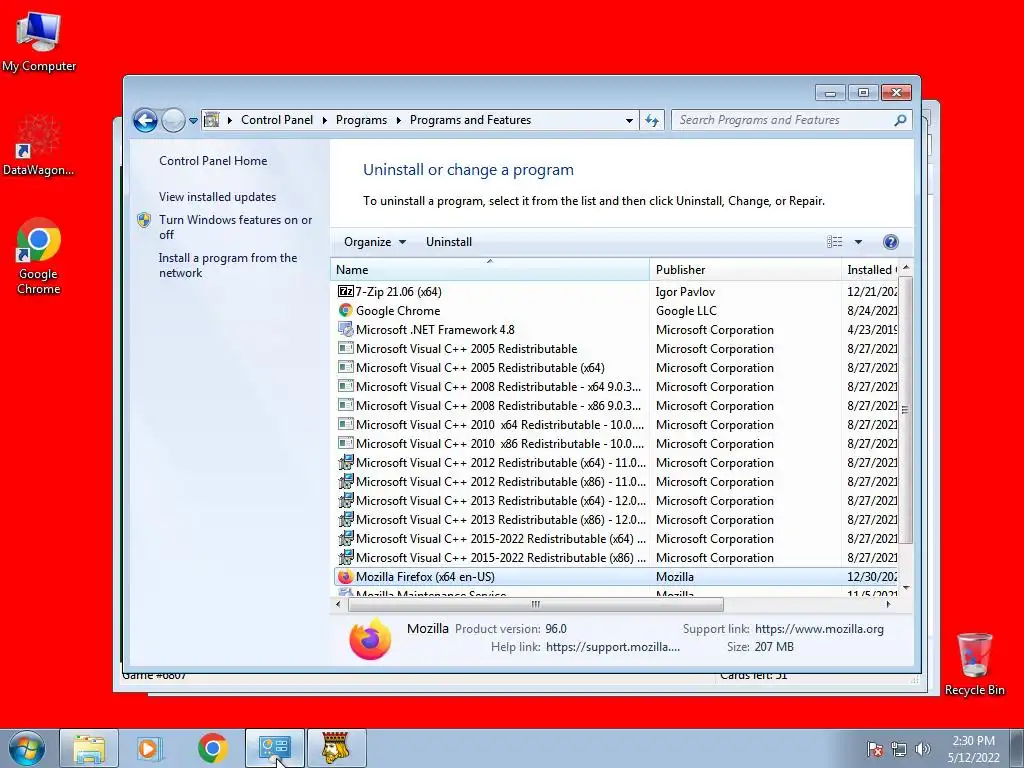Open View installed updates link
The height and width of the screenshot is (768, 1024).
tap(217, 197)
